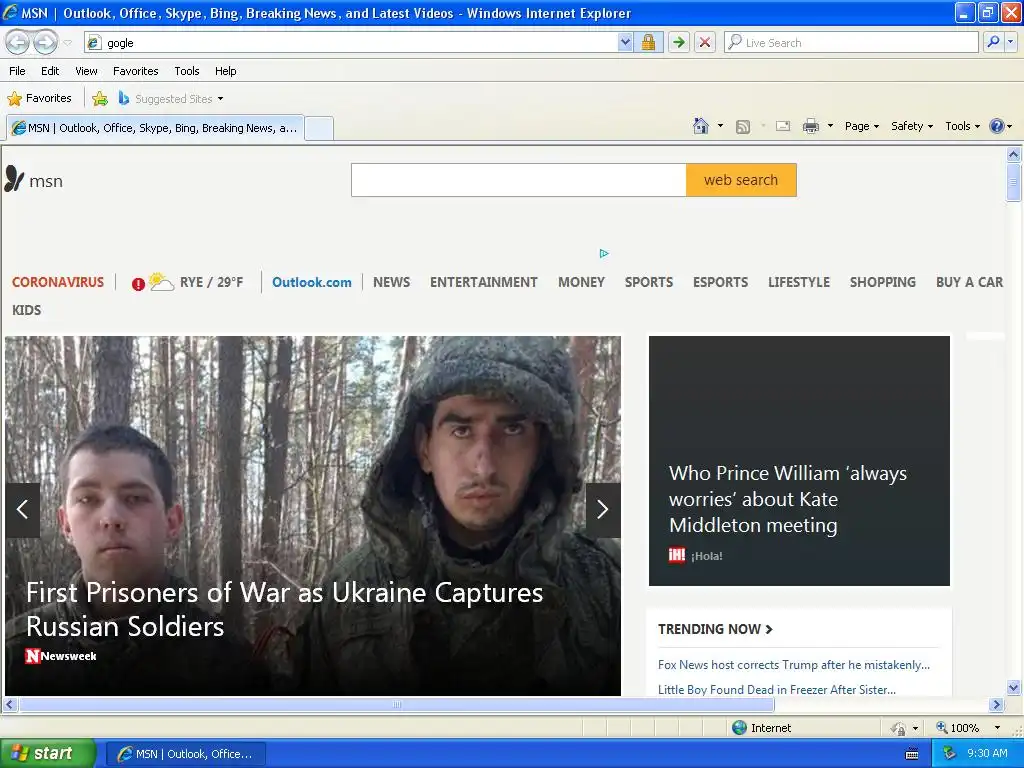Open the Help menu
The image size is (1024, 768).
225,71
